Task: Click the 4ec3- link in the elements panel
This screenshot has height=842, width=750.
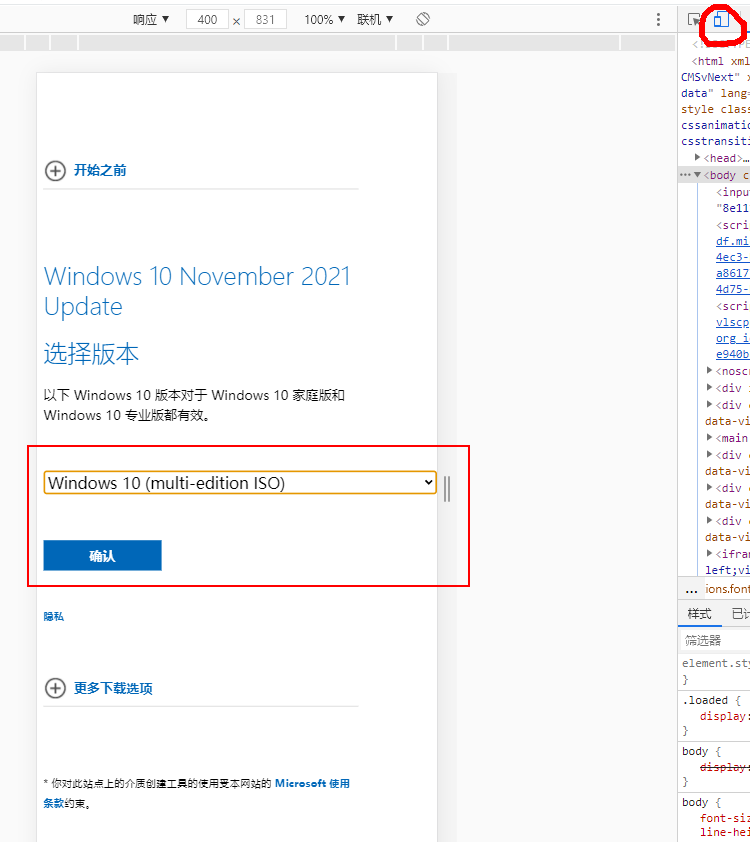Action: pyautogui.click(x=732, y=257)
